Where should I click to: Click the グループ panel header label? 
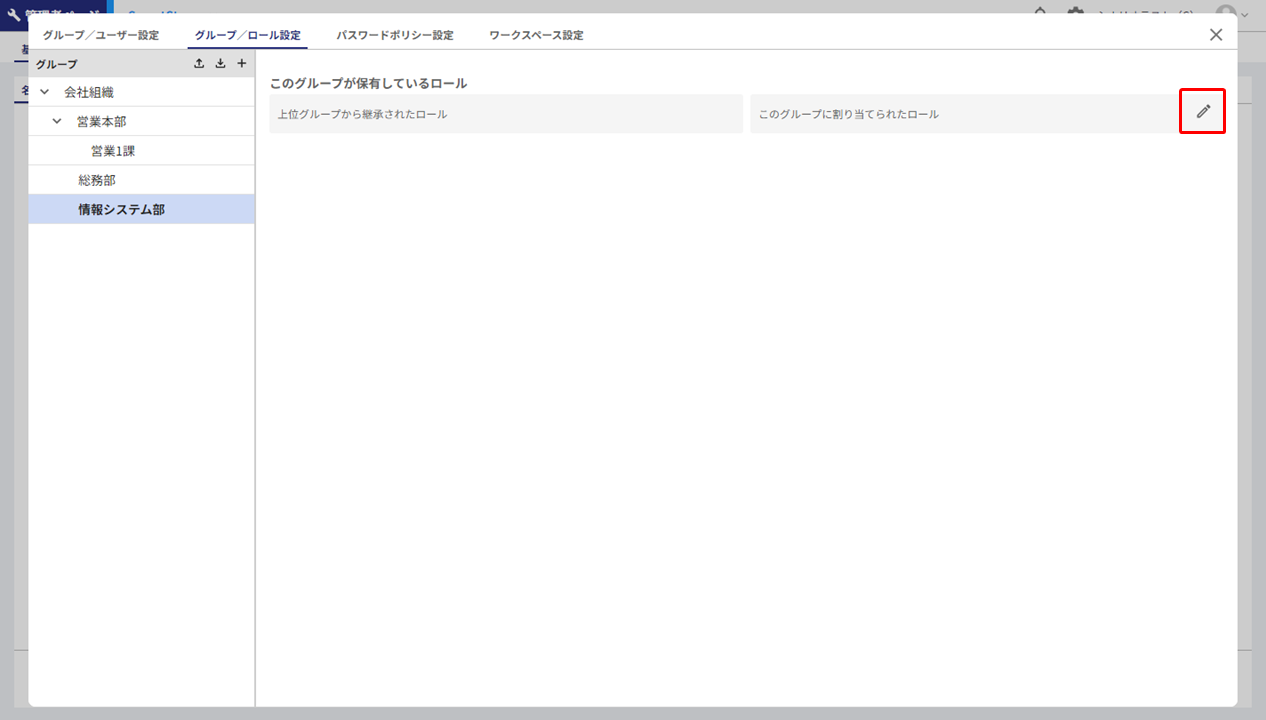pyautogui.click(x=56, y=64)
